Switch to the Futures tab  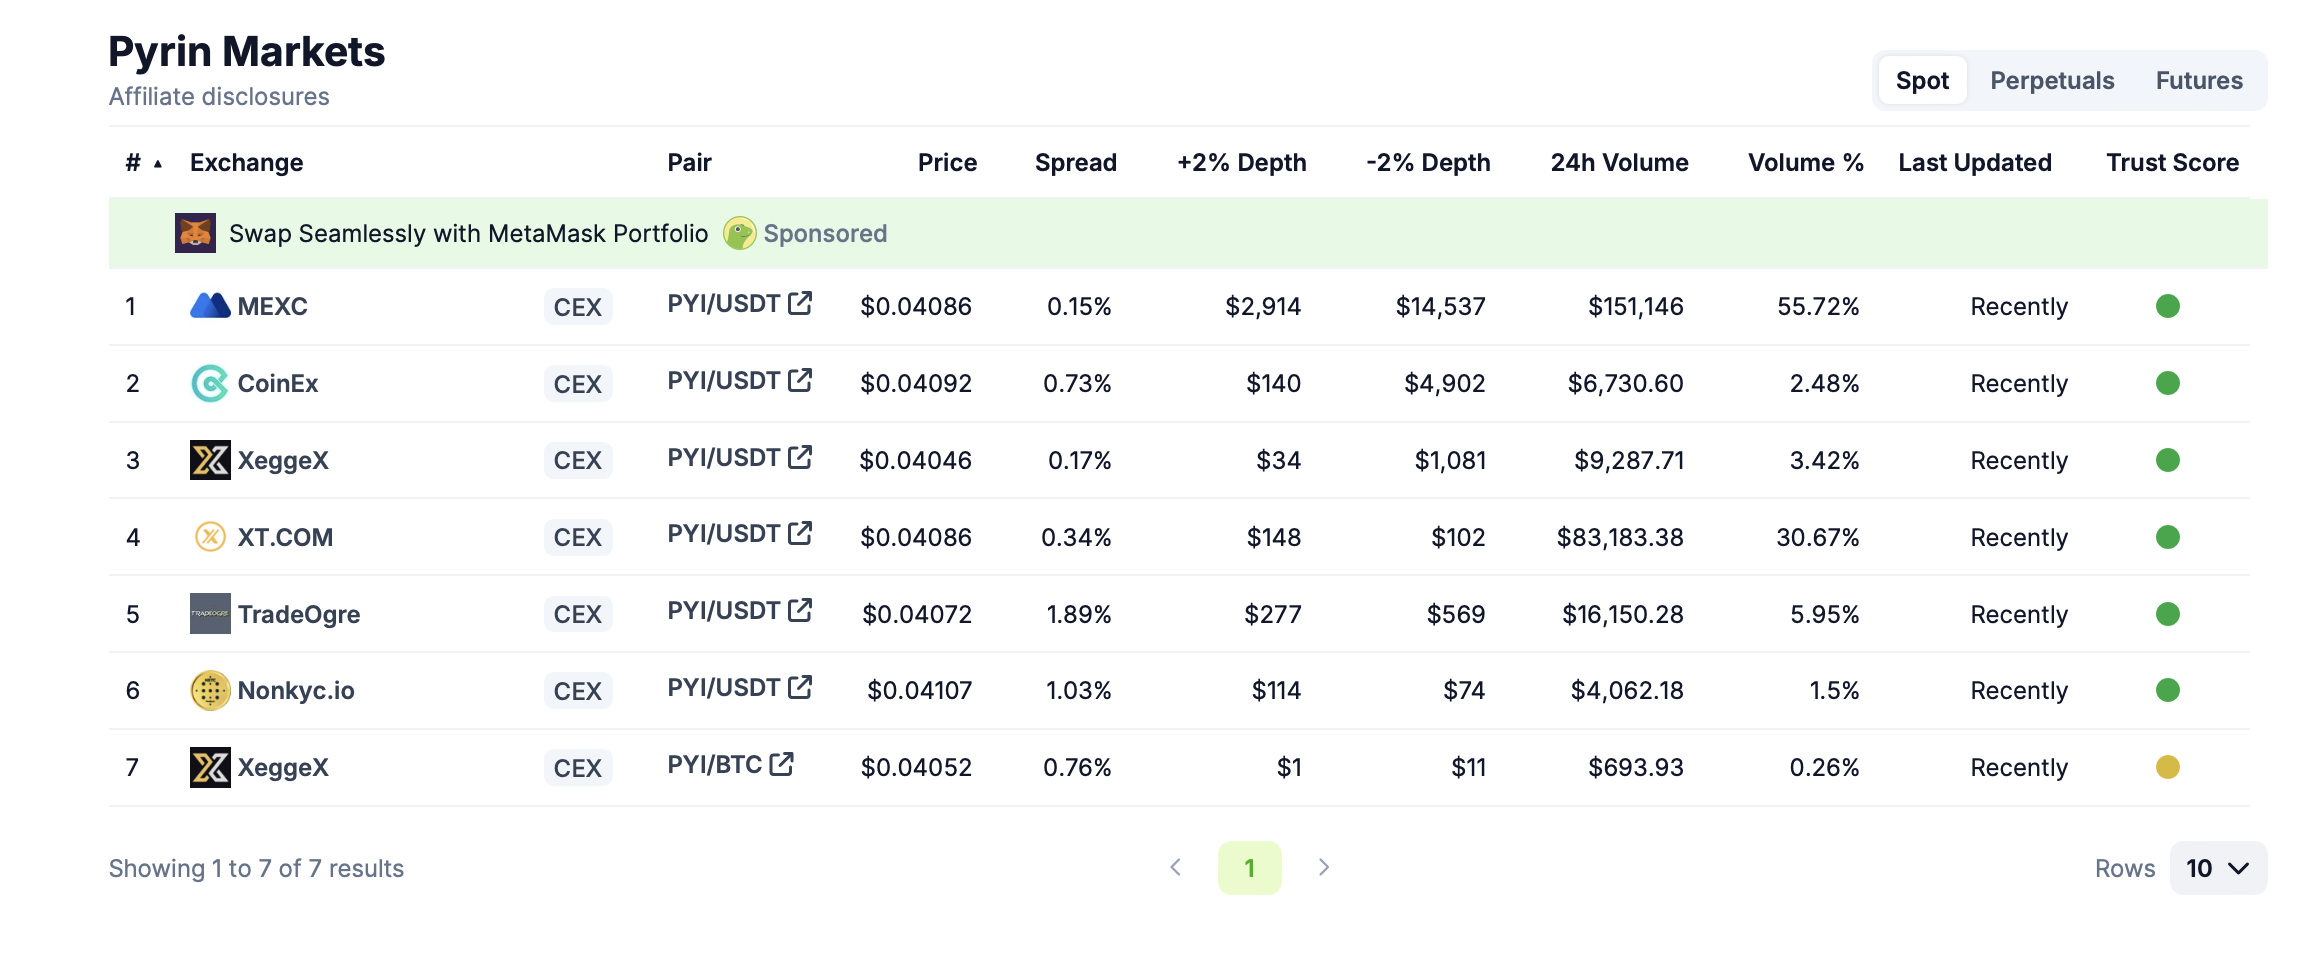2198,80
